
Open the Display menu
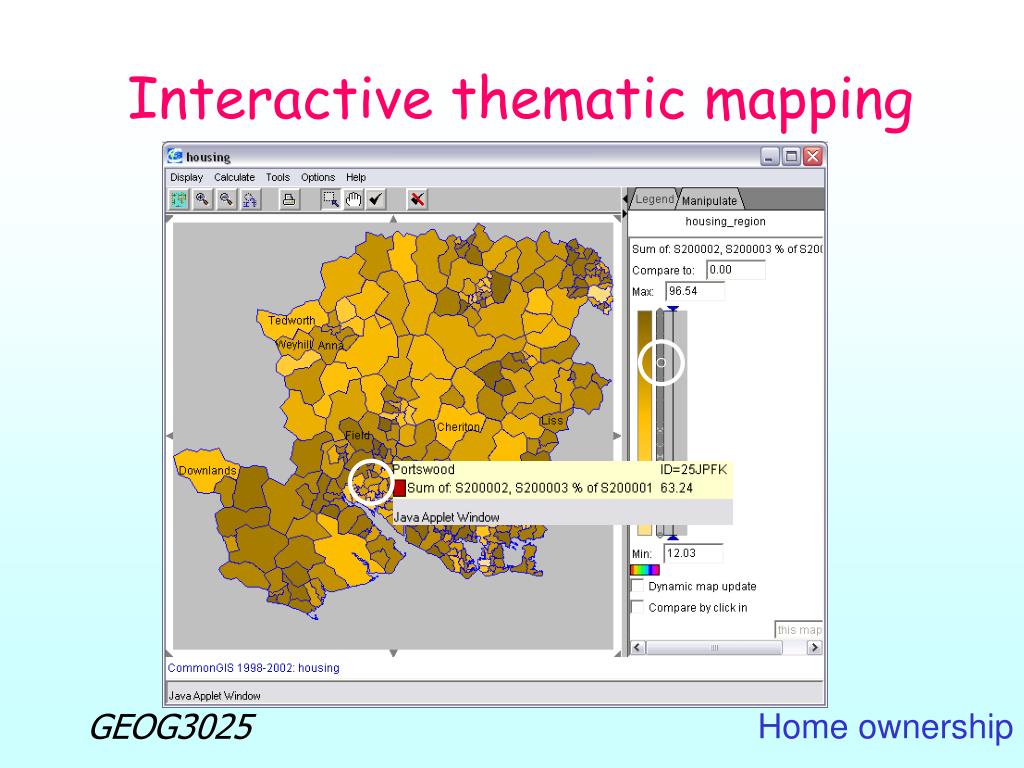pos(186,177)
